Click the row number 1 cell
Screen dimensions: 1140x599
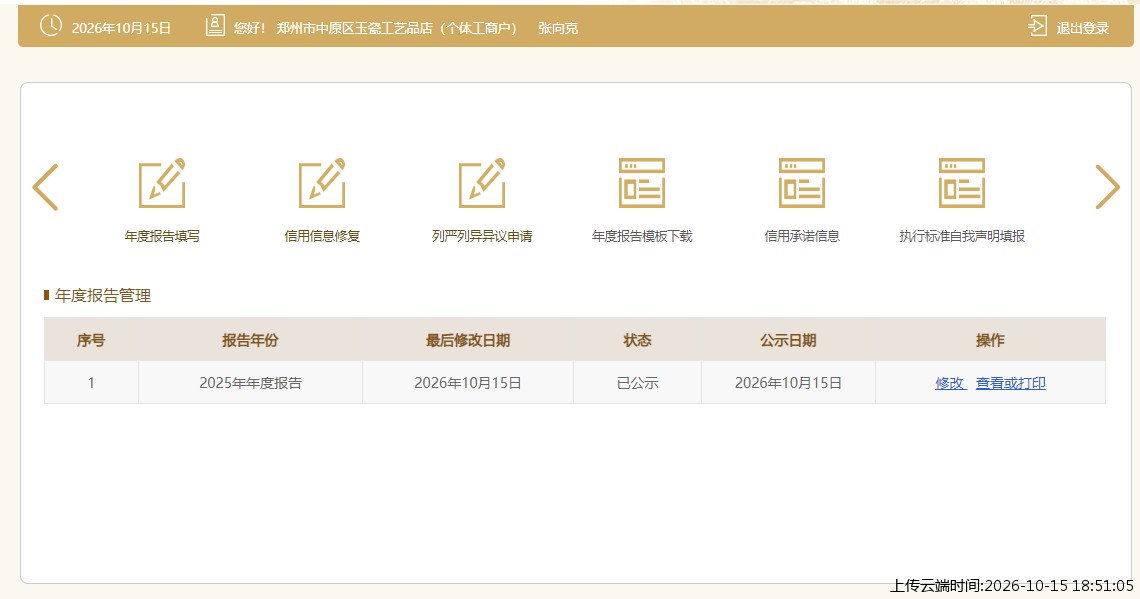pyautogui.click(x=91, y=383)
